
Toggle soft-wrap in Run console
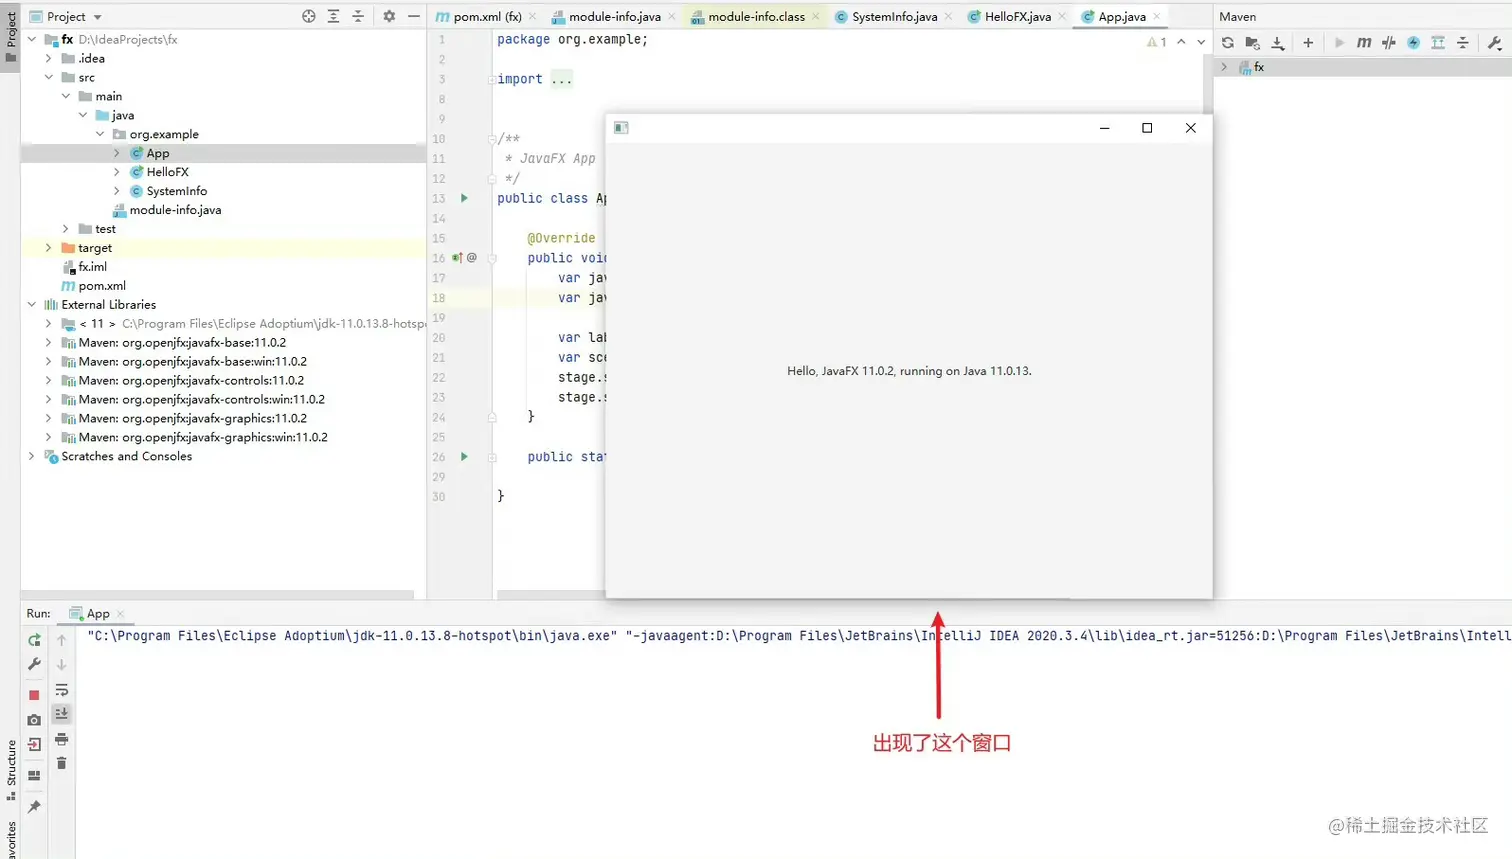[61, 690]
